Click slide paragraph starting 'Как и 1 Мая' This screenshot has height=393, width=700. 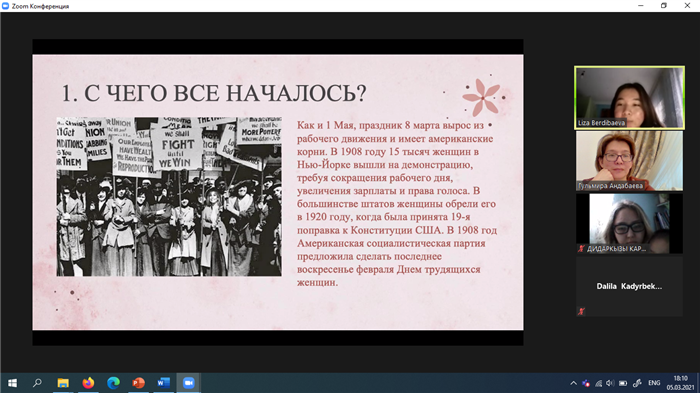click(397, 204)
